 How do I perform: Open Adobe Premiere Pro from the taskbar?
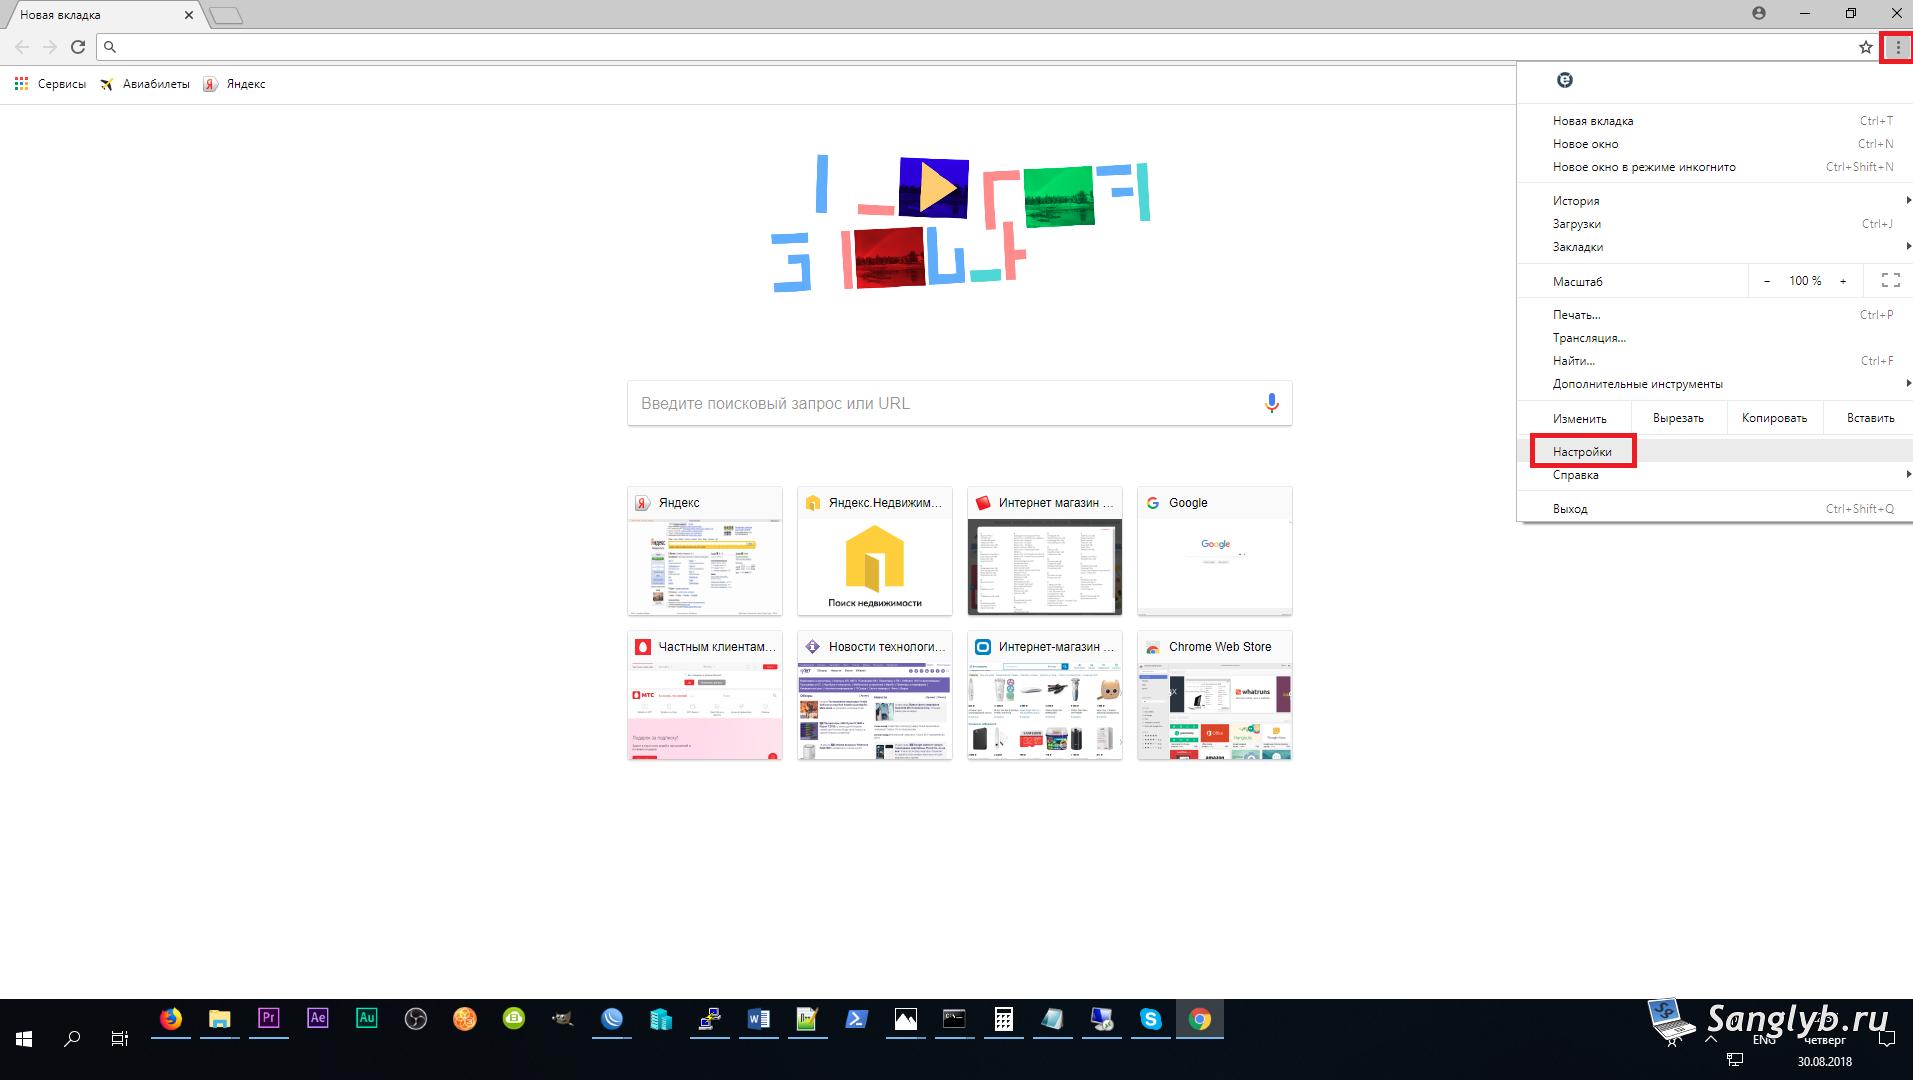pyautogui.click(x=268, y=1019)
